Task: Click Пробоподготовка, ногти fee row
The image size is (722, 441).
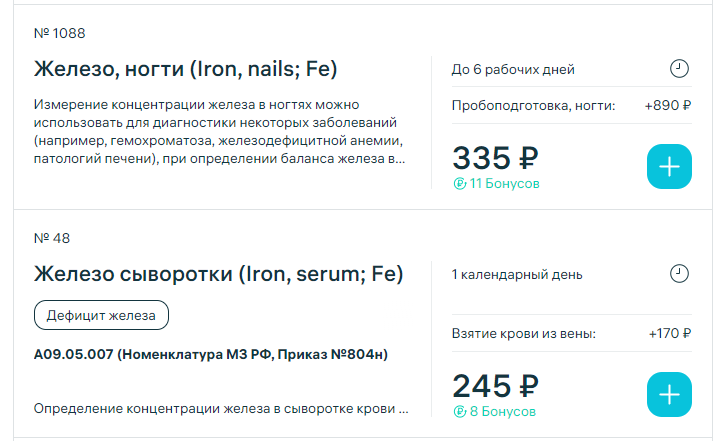Action: click(x=571, y=105)
